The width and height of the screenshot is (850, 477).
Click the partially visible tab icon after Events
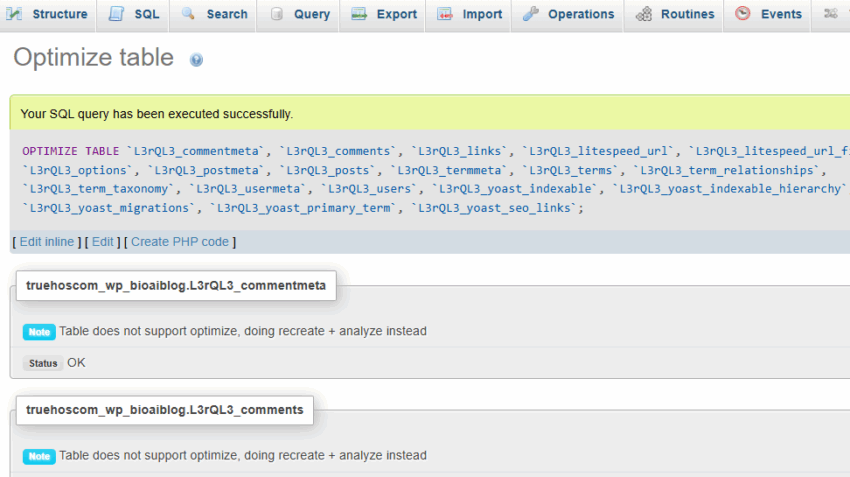[830, 14]
